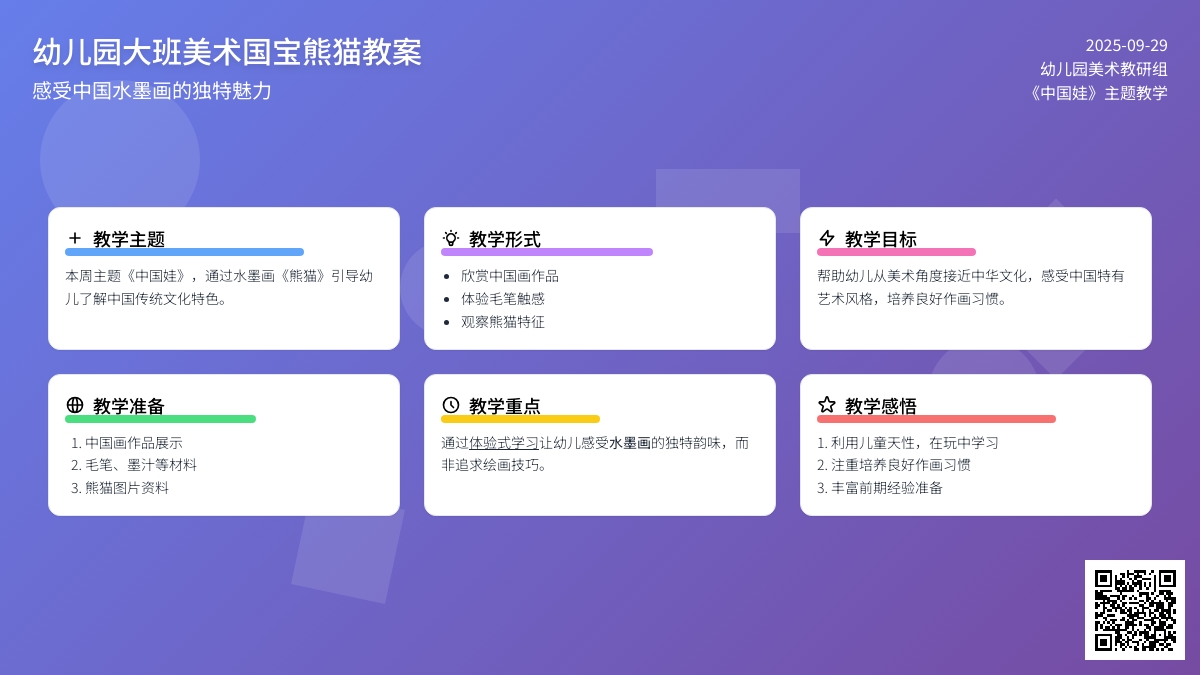The height and width of the screenshot is (675, 1200).
Task: Click the lightbulb icon beside 教学形式
Action: 451,238
